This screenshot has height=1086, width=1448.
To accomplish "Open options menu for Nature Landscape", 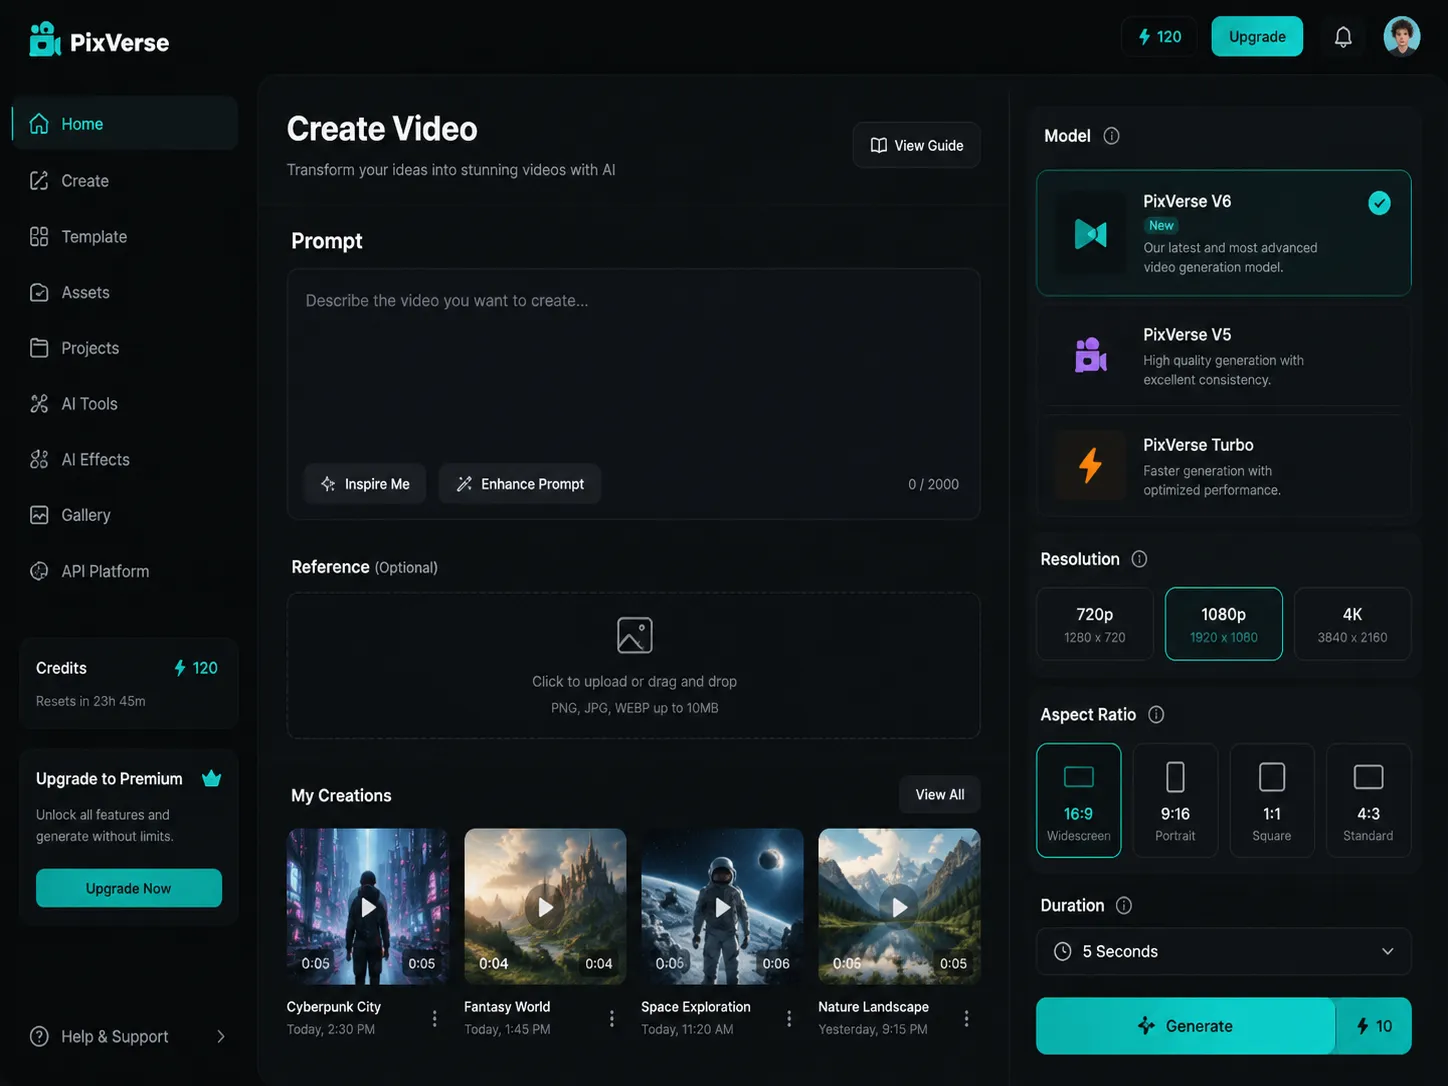I will coord(966,1018).
